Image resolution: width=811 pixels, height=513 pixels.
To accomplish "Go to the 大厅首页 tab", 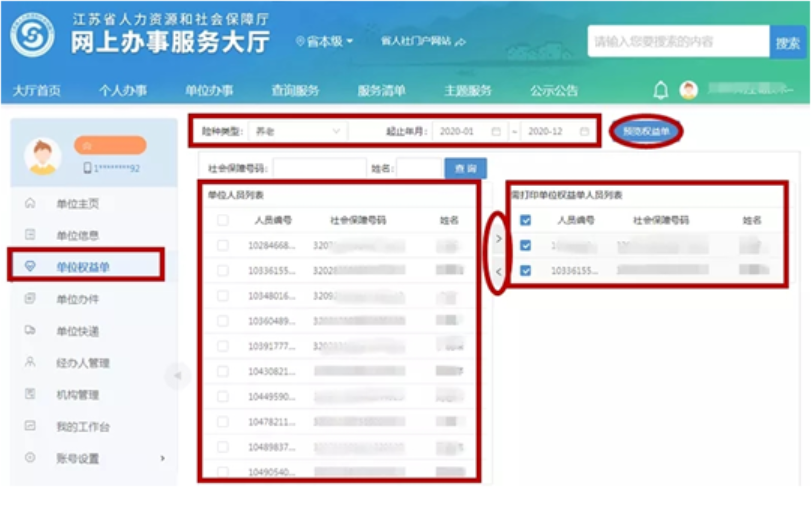I will (36, 91).
